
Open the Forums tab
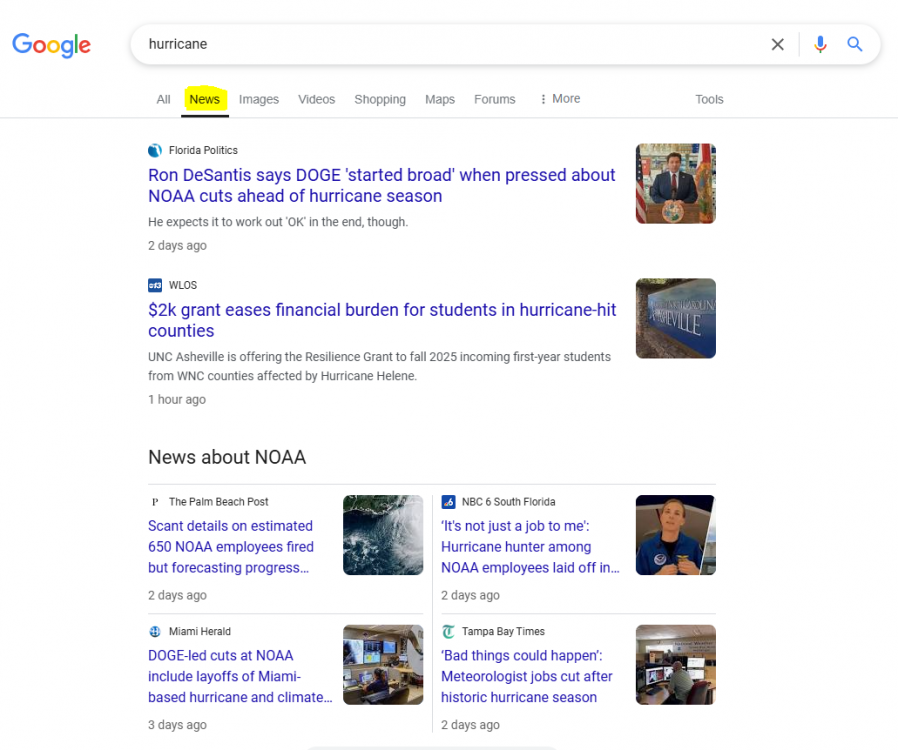(494, 99)
